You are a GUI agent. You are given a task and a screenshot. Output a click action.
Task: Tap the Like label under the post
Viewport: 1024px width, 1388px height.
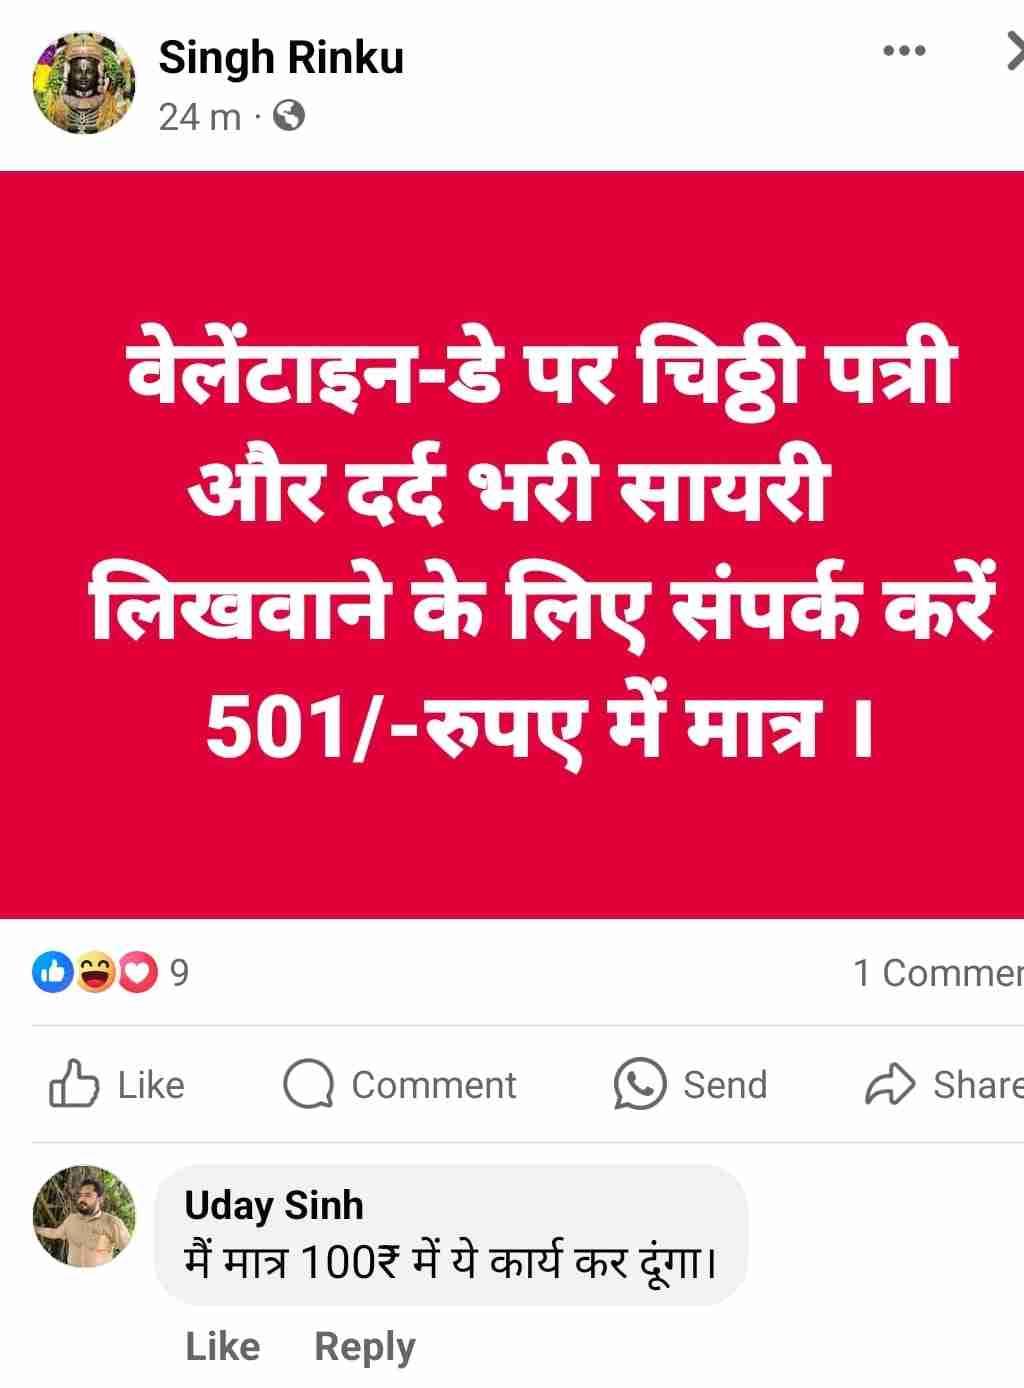[x=151, y=1085]
